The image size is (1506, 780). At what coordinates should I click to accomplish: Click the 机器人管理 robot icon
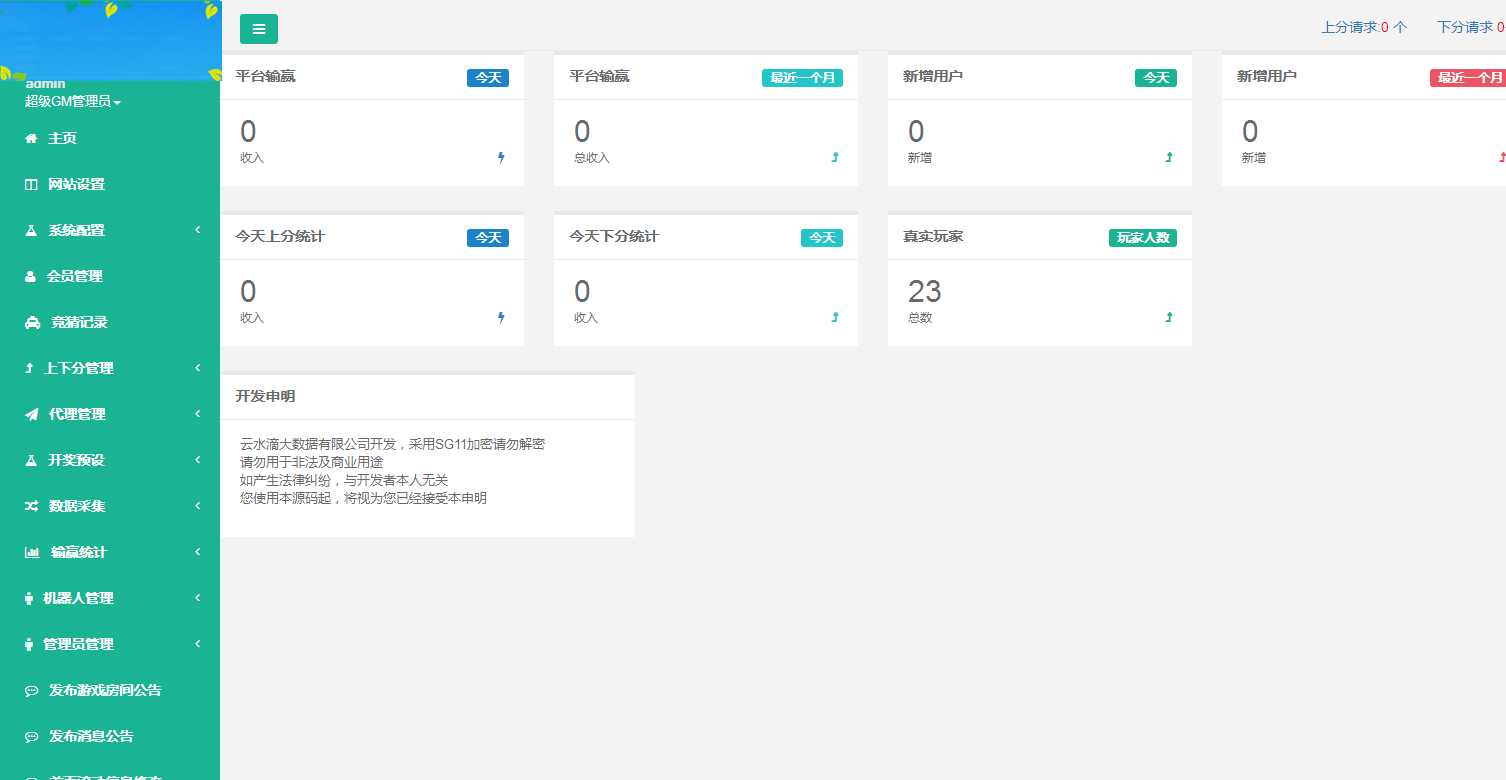click(x=29, y=598)
